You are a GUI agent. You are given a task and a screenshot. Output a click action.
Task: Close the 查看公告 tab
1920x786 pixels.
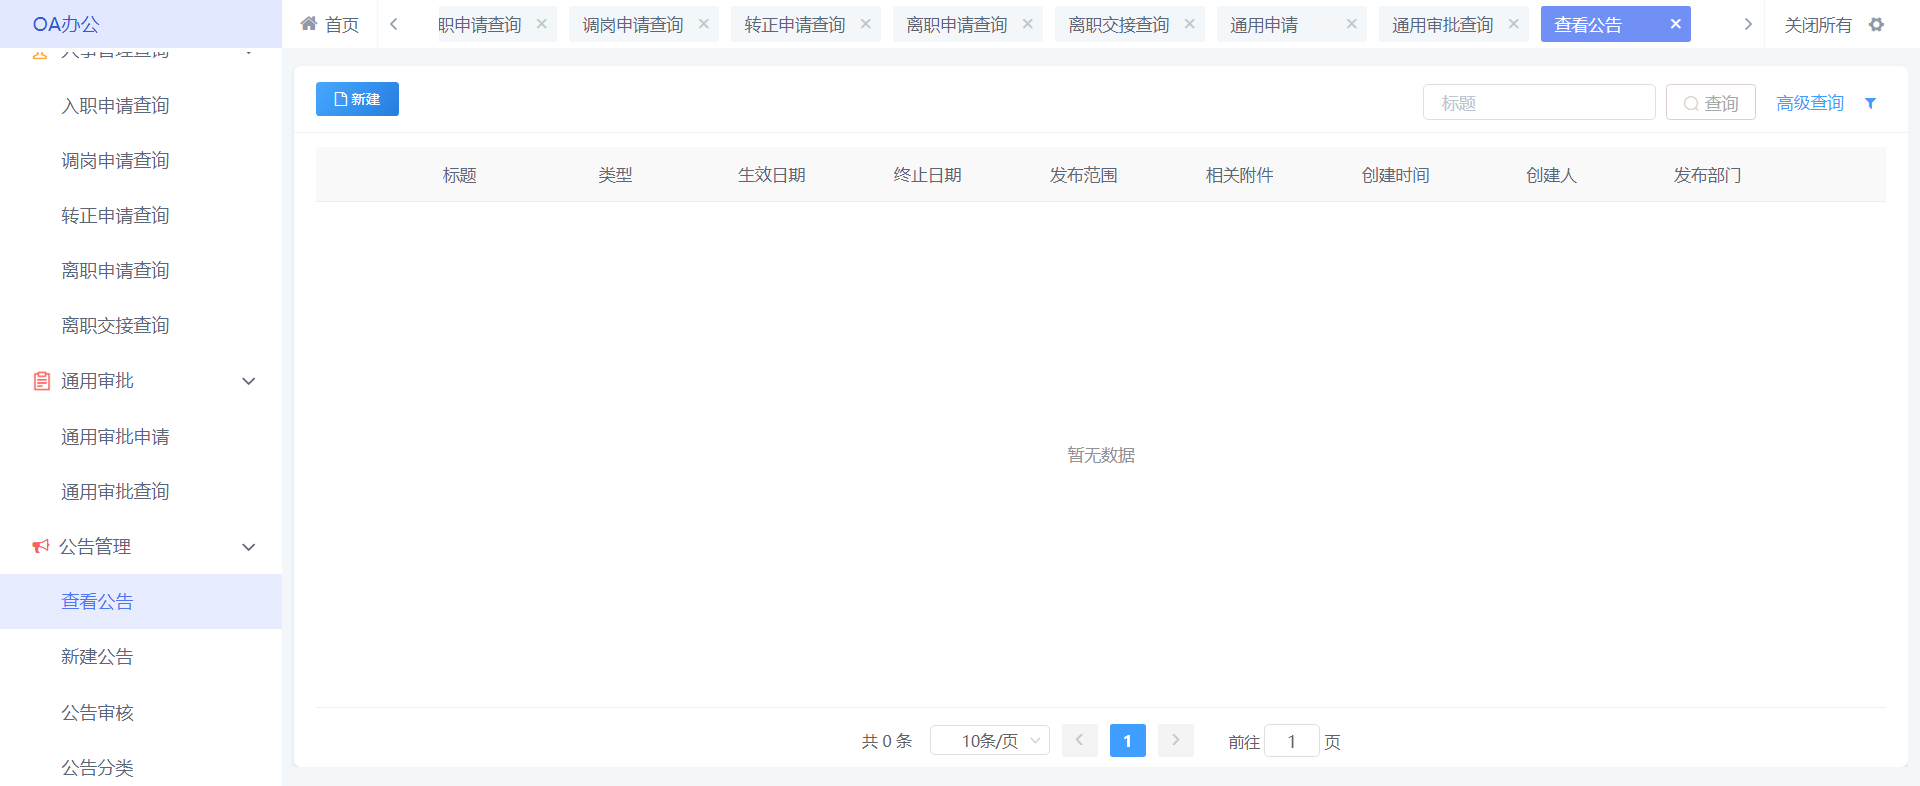pyautogui.click(x=1675, y=24)
